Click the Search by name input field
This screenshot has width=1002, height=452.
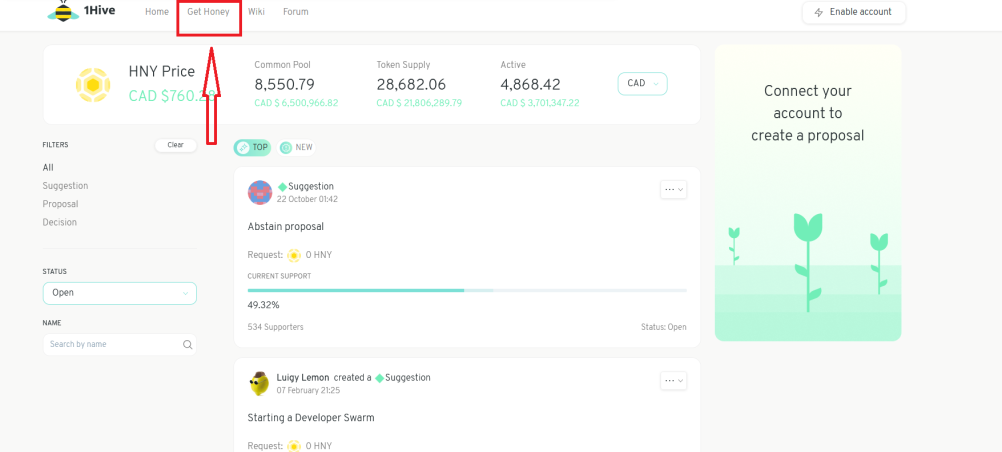(119, 345)
